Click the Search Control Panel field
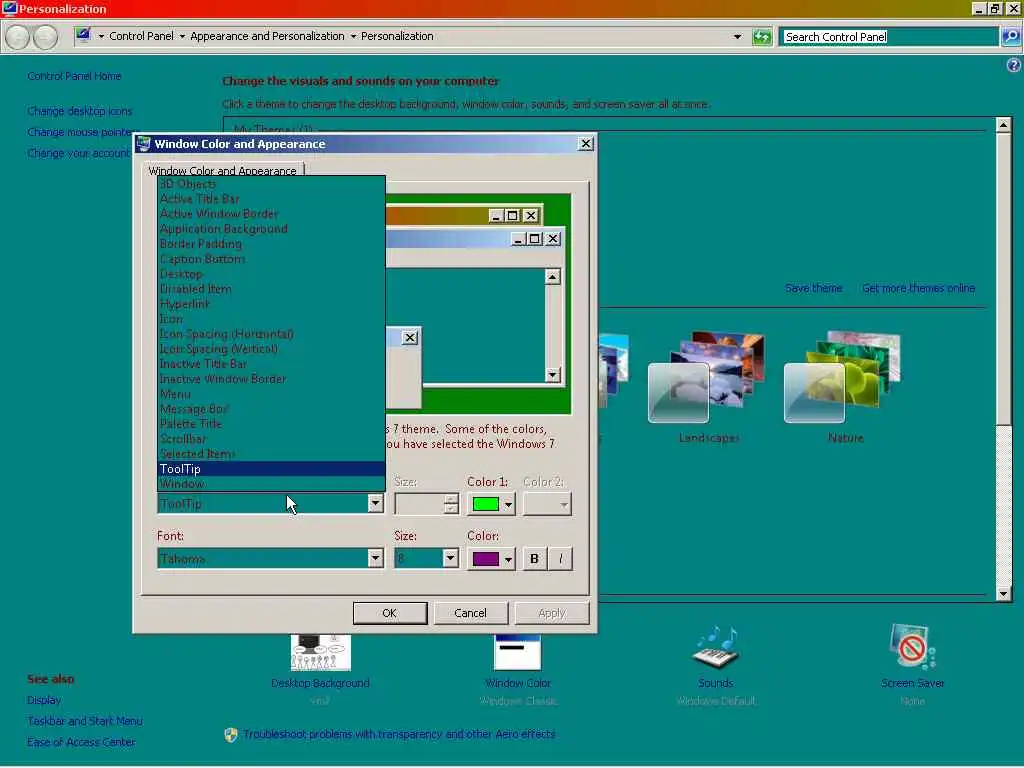The image size is (1024, 768). coord(889,37)
